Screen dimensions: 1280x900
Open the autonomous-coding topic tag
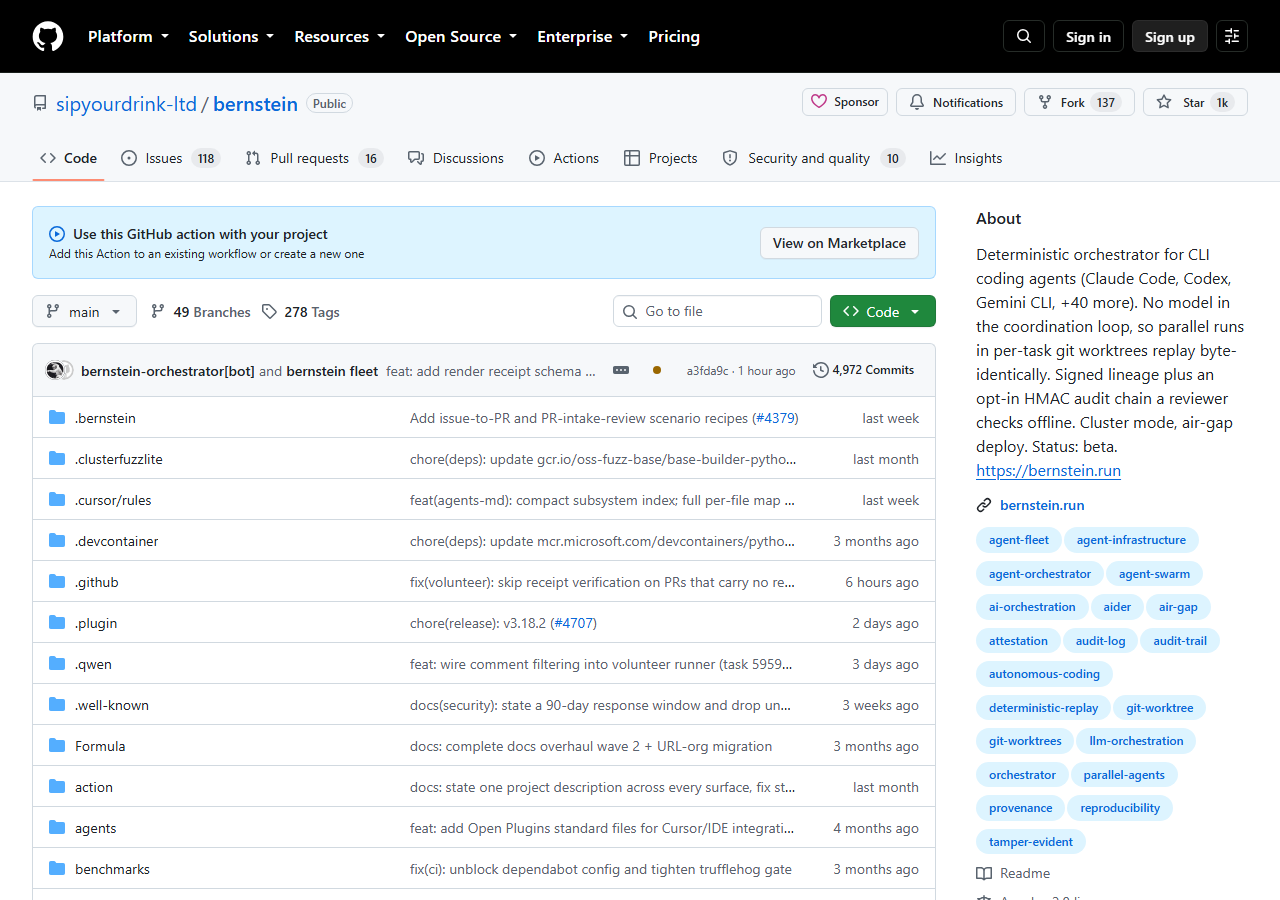1044,674
